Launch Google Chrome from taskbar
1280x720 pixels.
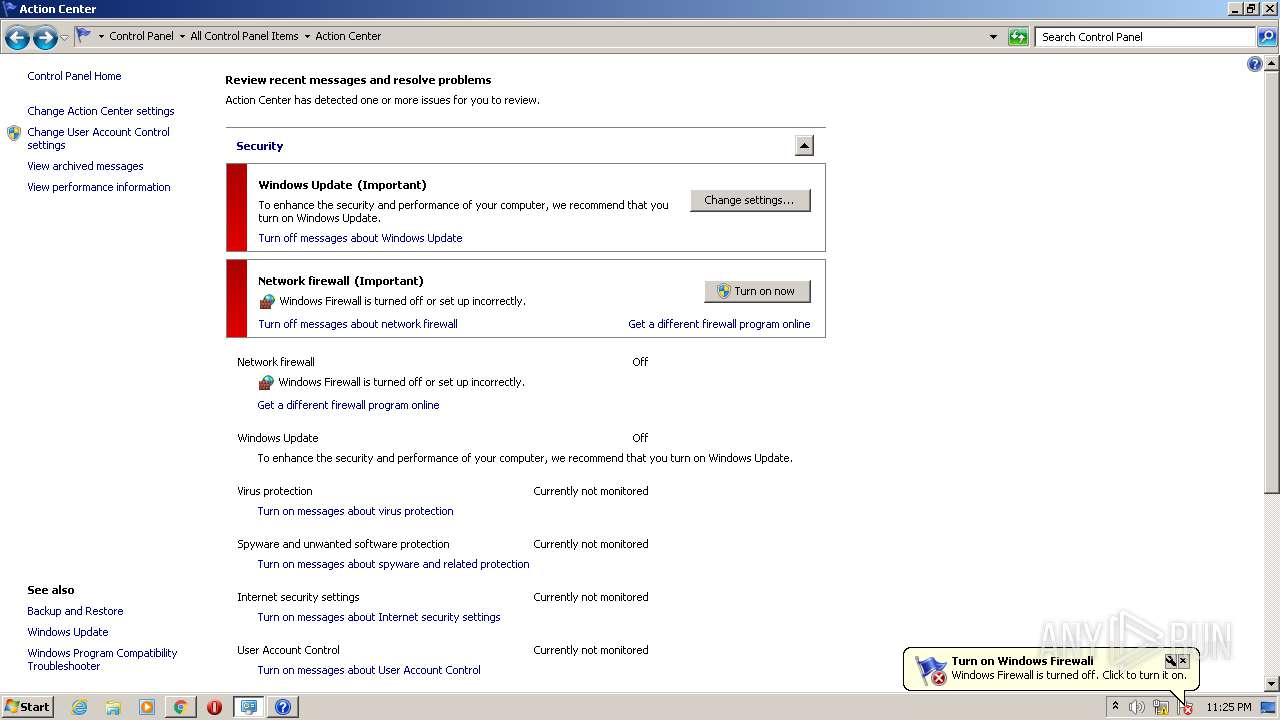(x=181, y=707)
